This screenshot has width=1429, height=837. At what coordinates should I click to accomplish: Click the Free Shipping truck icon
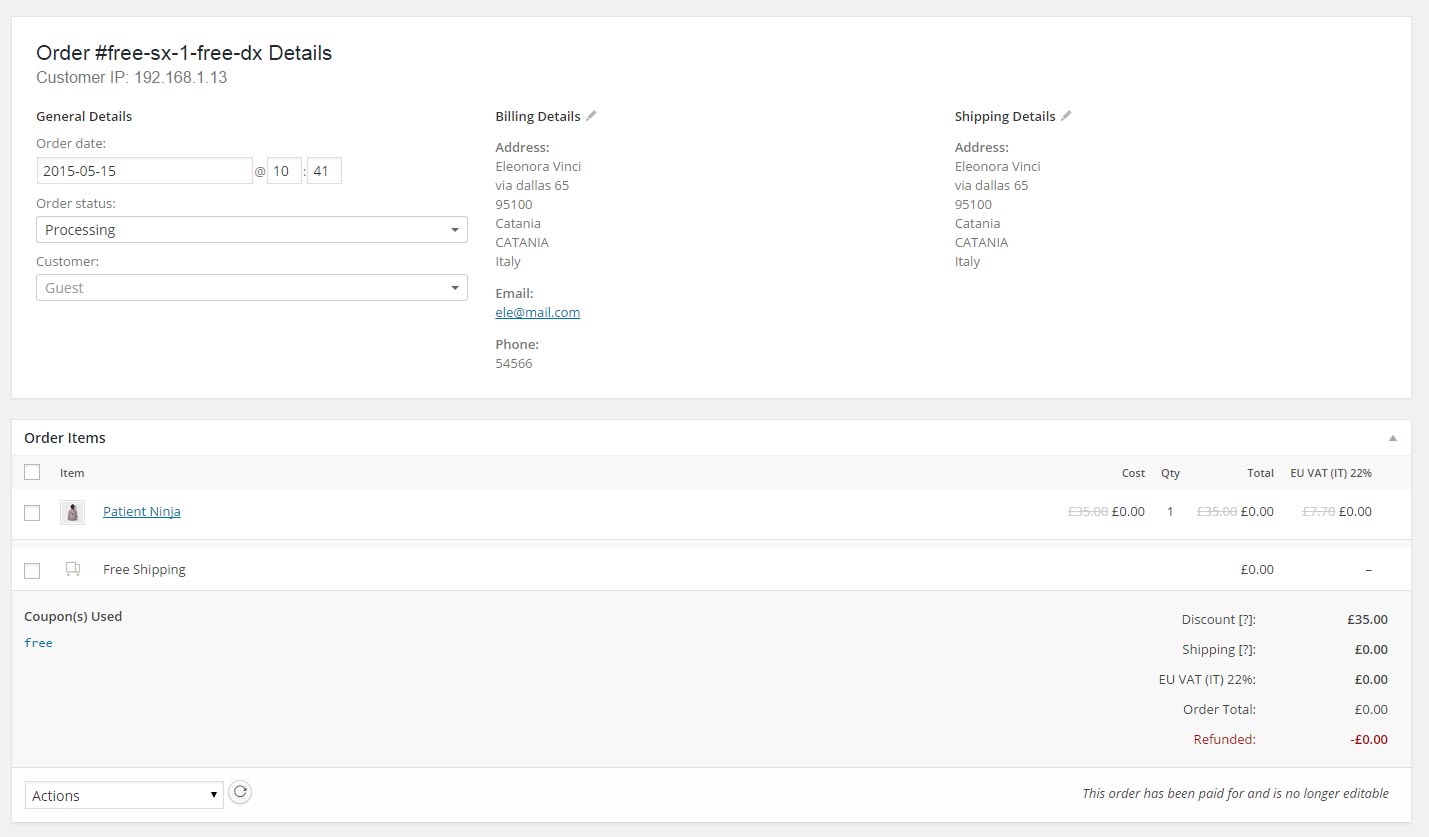click(x=72, y=569)
